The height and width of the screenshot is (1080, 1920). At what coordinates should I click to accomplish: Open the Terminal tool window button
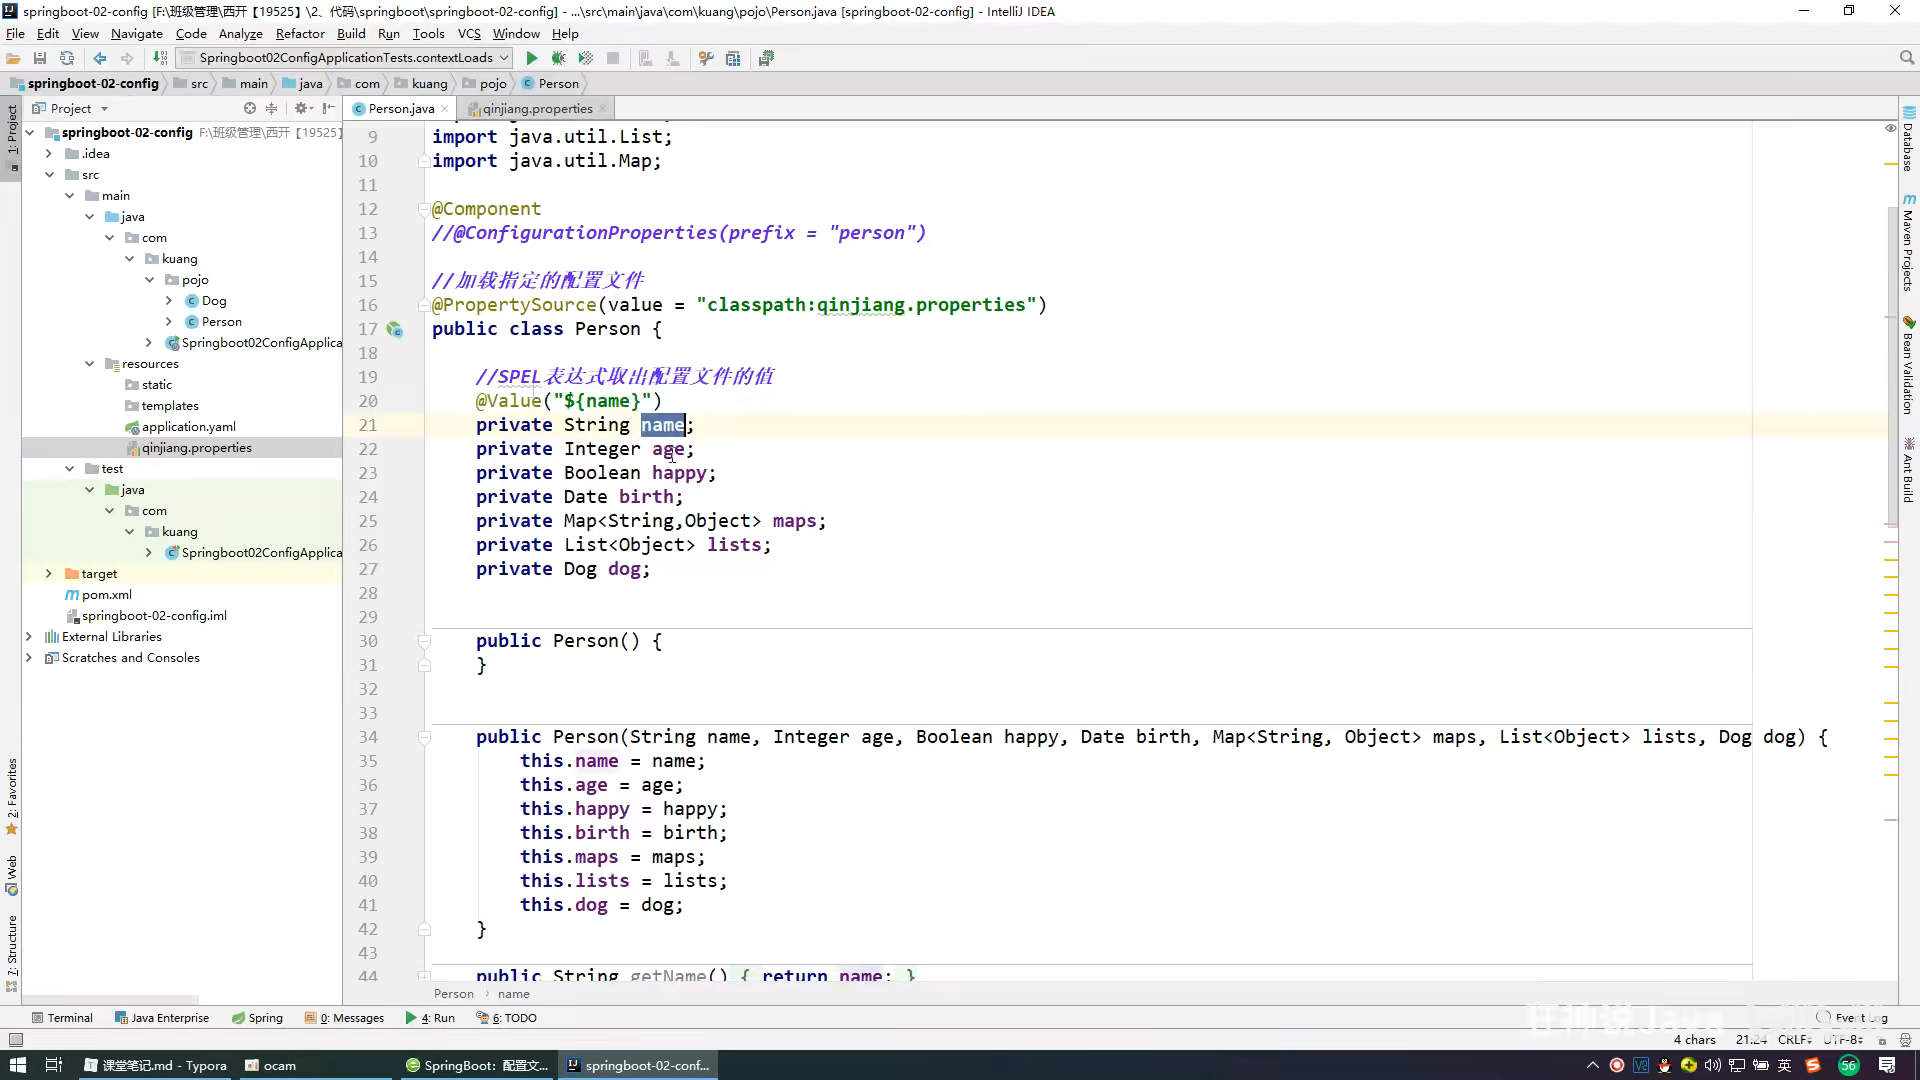(x=62, y=1018)
